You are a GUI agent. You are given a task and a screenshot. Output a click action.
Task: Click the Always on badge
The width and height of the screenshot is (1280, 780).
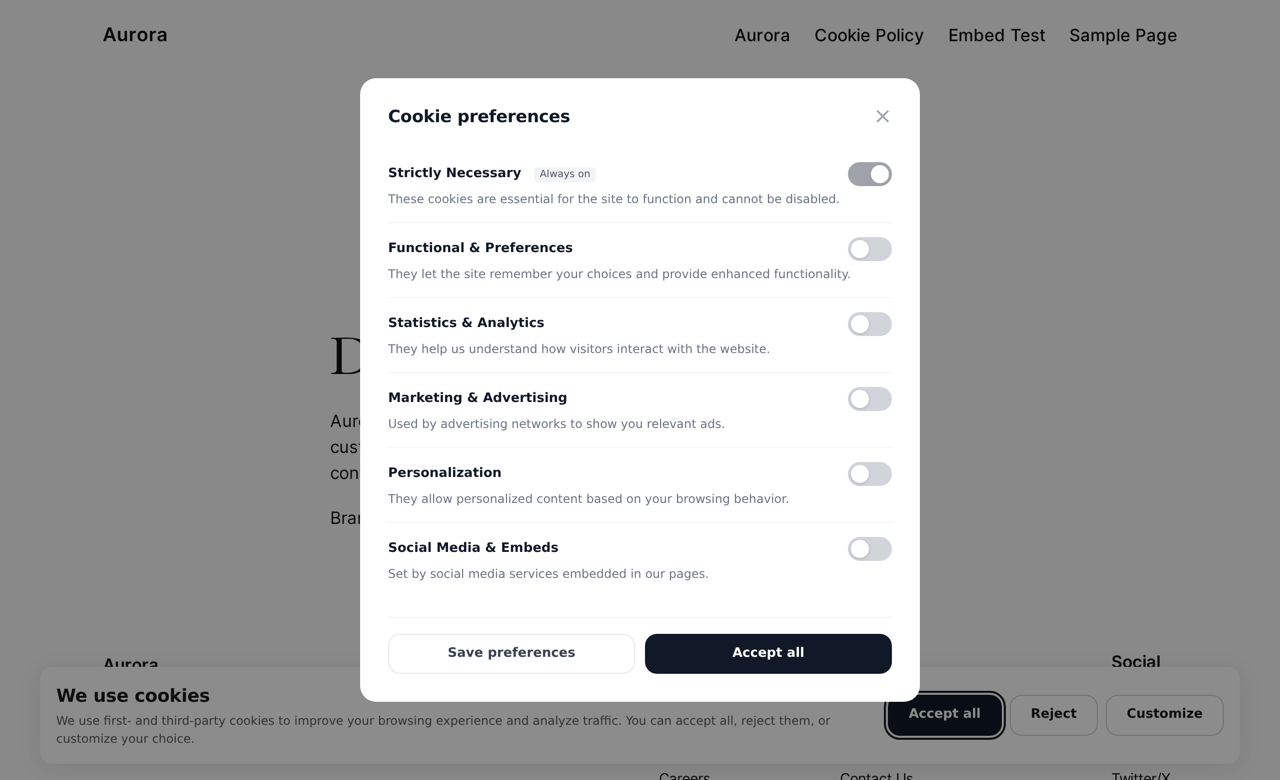tap(565, 174)
